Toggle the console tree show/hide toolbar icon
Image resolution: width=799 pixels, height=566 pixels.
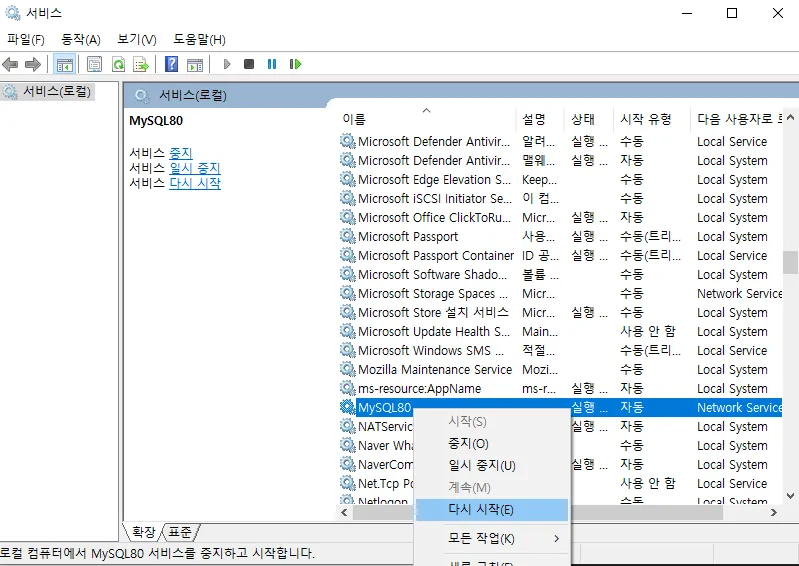click(65, 64)
